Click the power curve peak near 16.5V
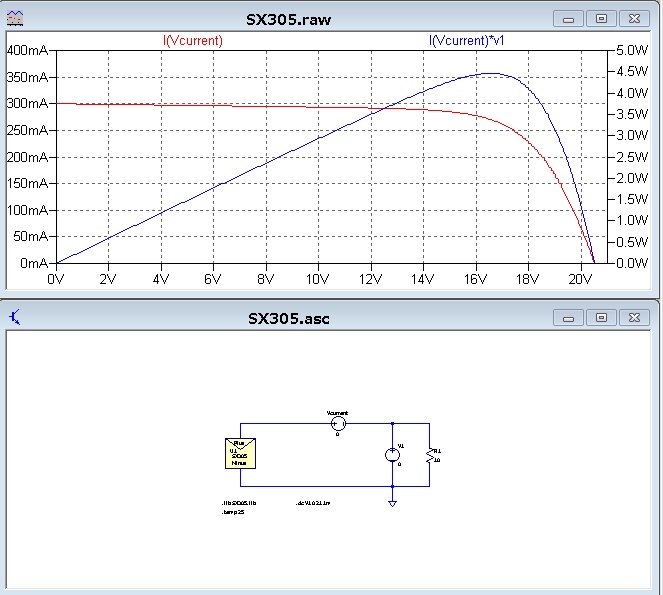Image resolution: width=663 pixels, height=595 pixels. click(x=490, y=74)
